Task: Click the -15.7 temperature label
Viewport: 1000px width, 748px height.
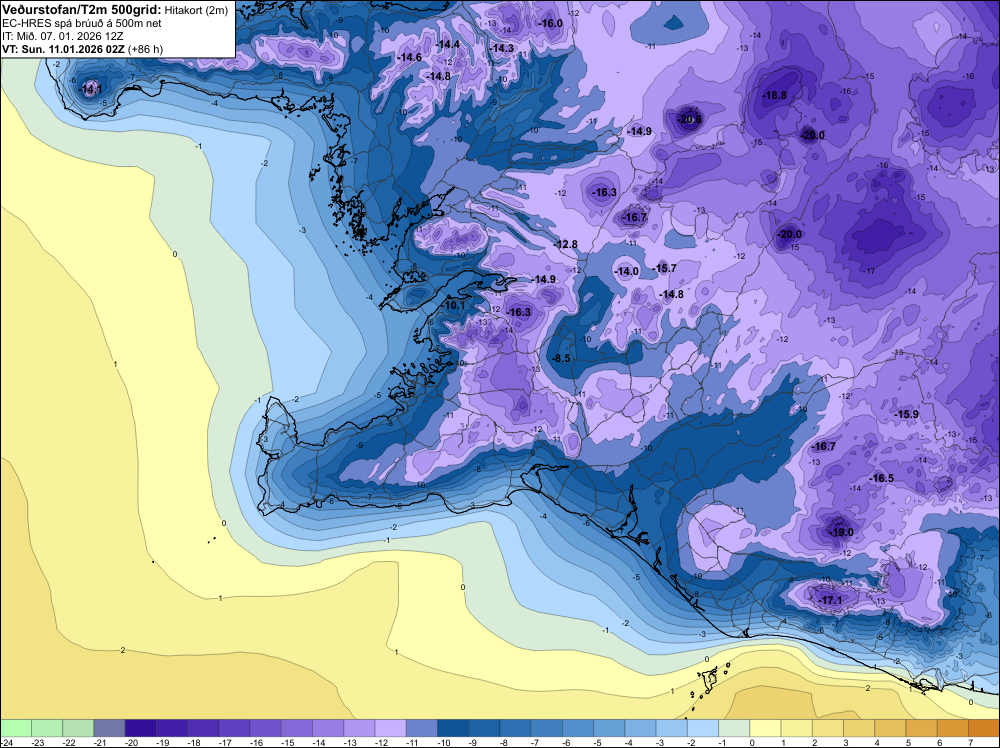Action: coord(665,268)
